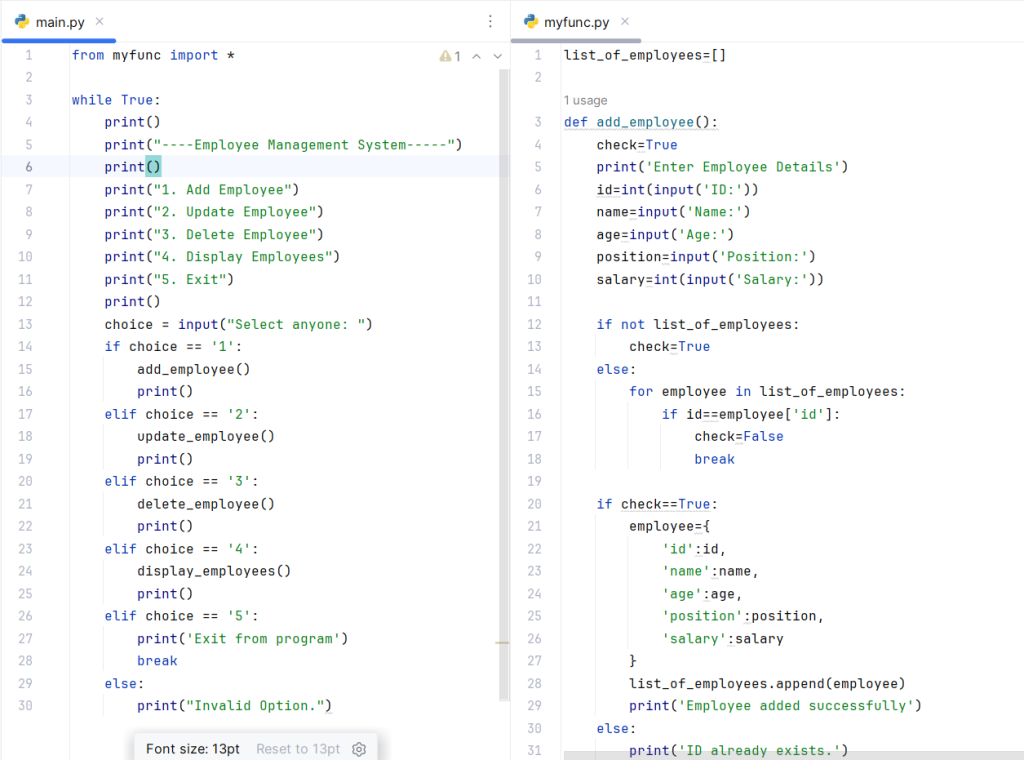Screen dimensions: 1024x760
Task: Open font size settings gear icon
Action: [359, 749]
